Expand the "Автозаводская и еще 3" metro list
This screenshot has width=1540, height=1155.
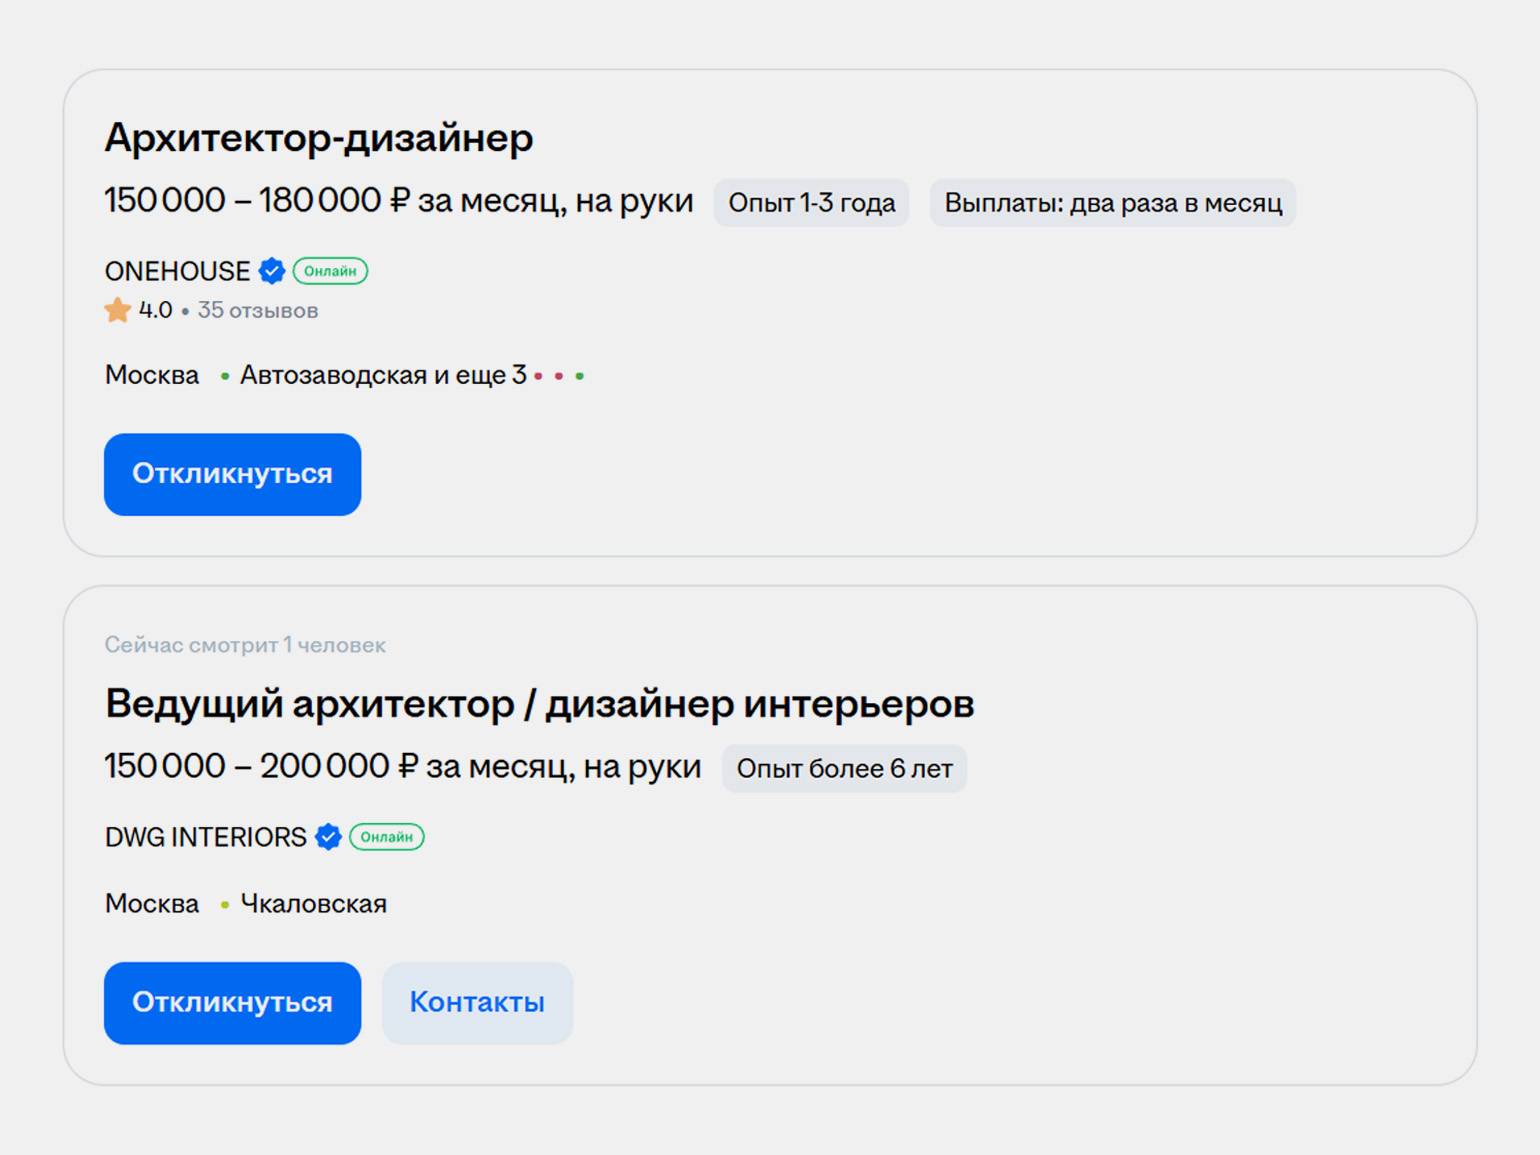pos(382,375)
